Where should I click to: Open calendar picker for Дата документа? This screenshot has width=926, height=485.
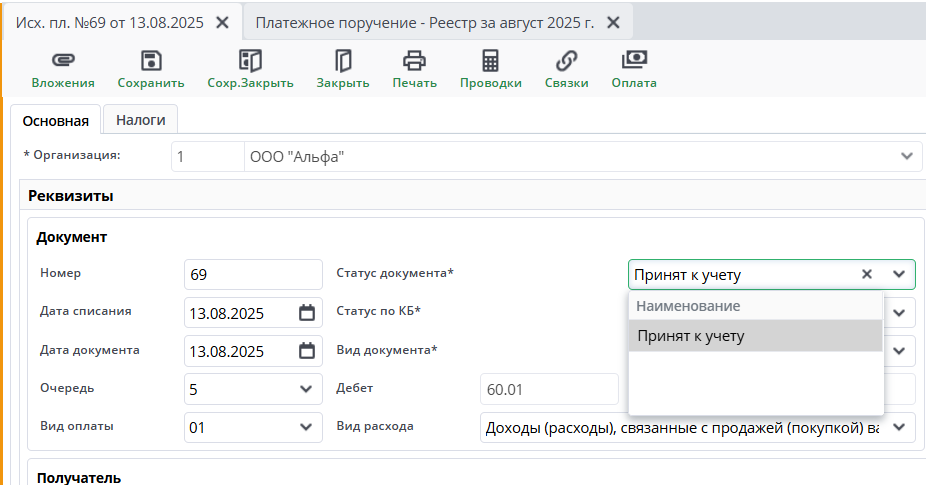tap(307, 351)
